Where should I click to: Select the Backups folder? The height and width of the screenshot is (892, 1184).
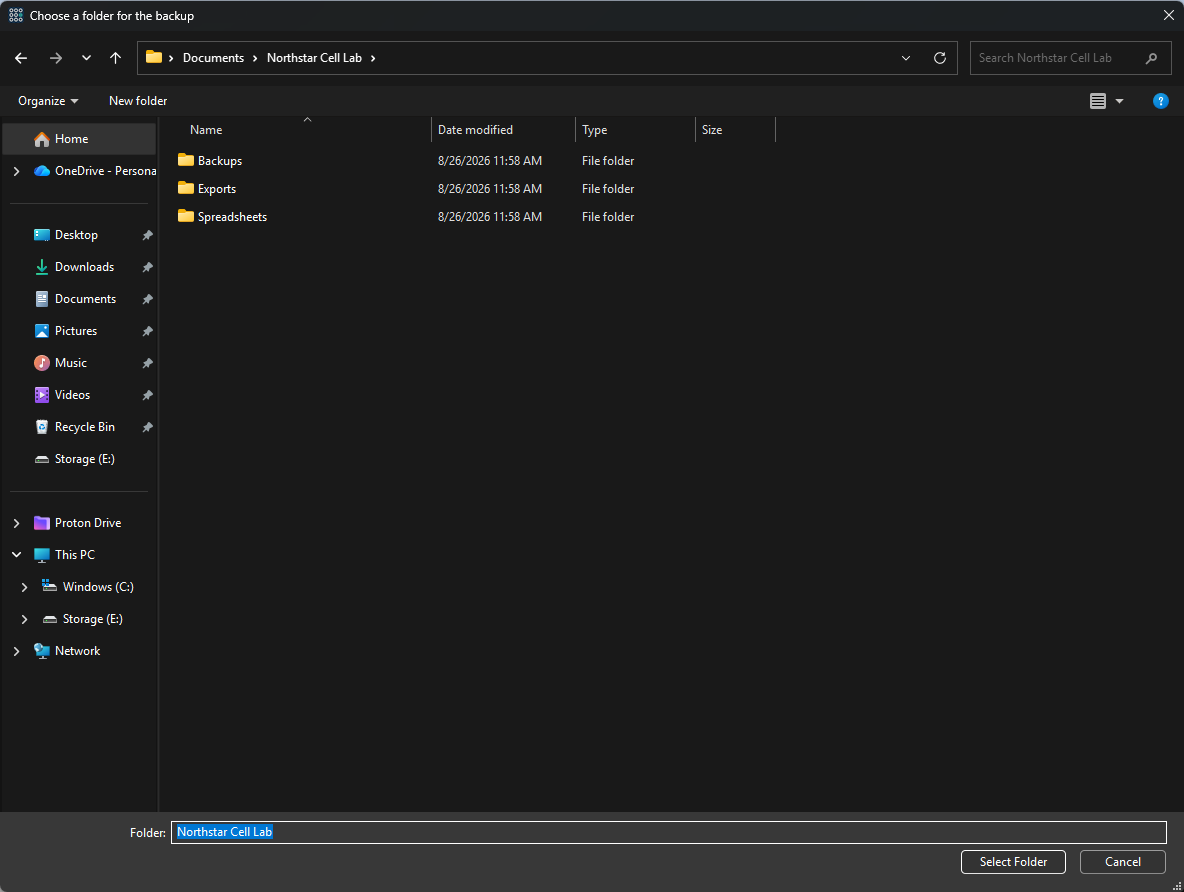(x=220, y=161)
